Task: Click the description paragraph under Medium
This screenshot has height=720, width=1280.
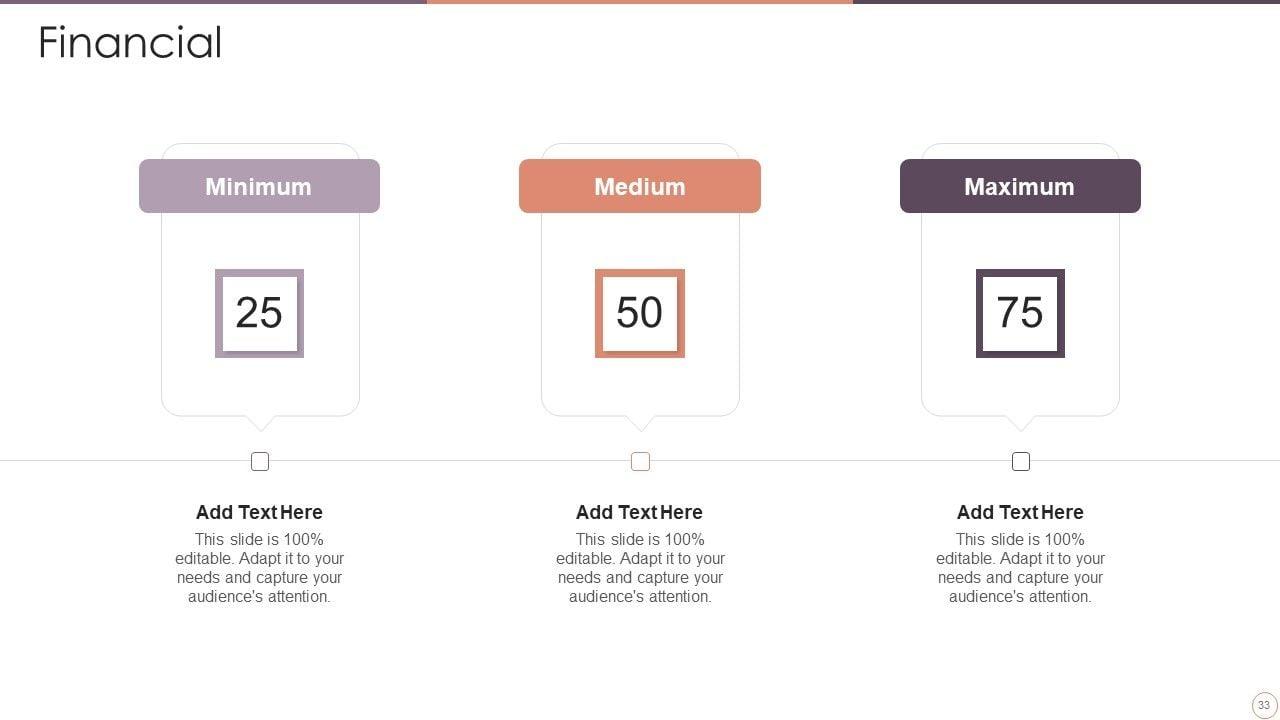Action: [x=640, y=568]
